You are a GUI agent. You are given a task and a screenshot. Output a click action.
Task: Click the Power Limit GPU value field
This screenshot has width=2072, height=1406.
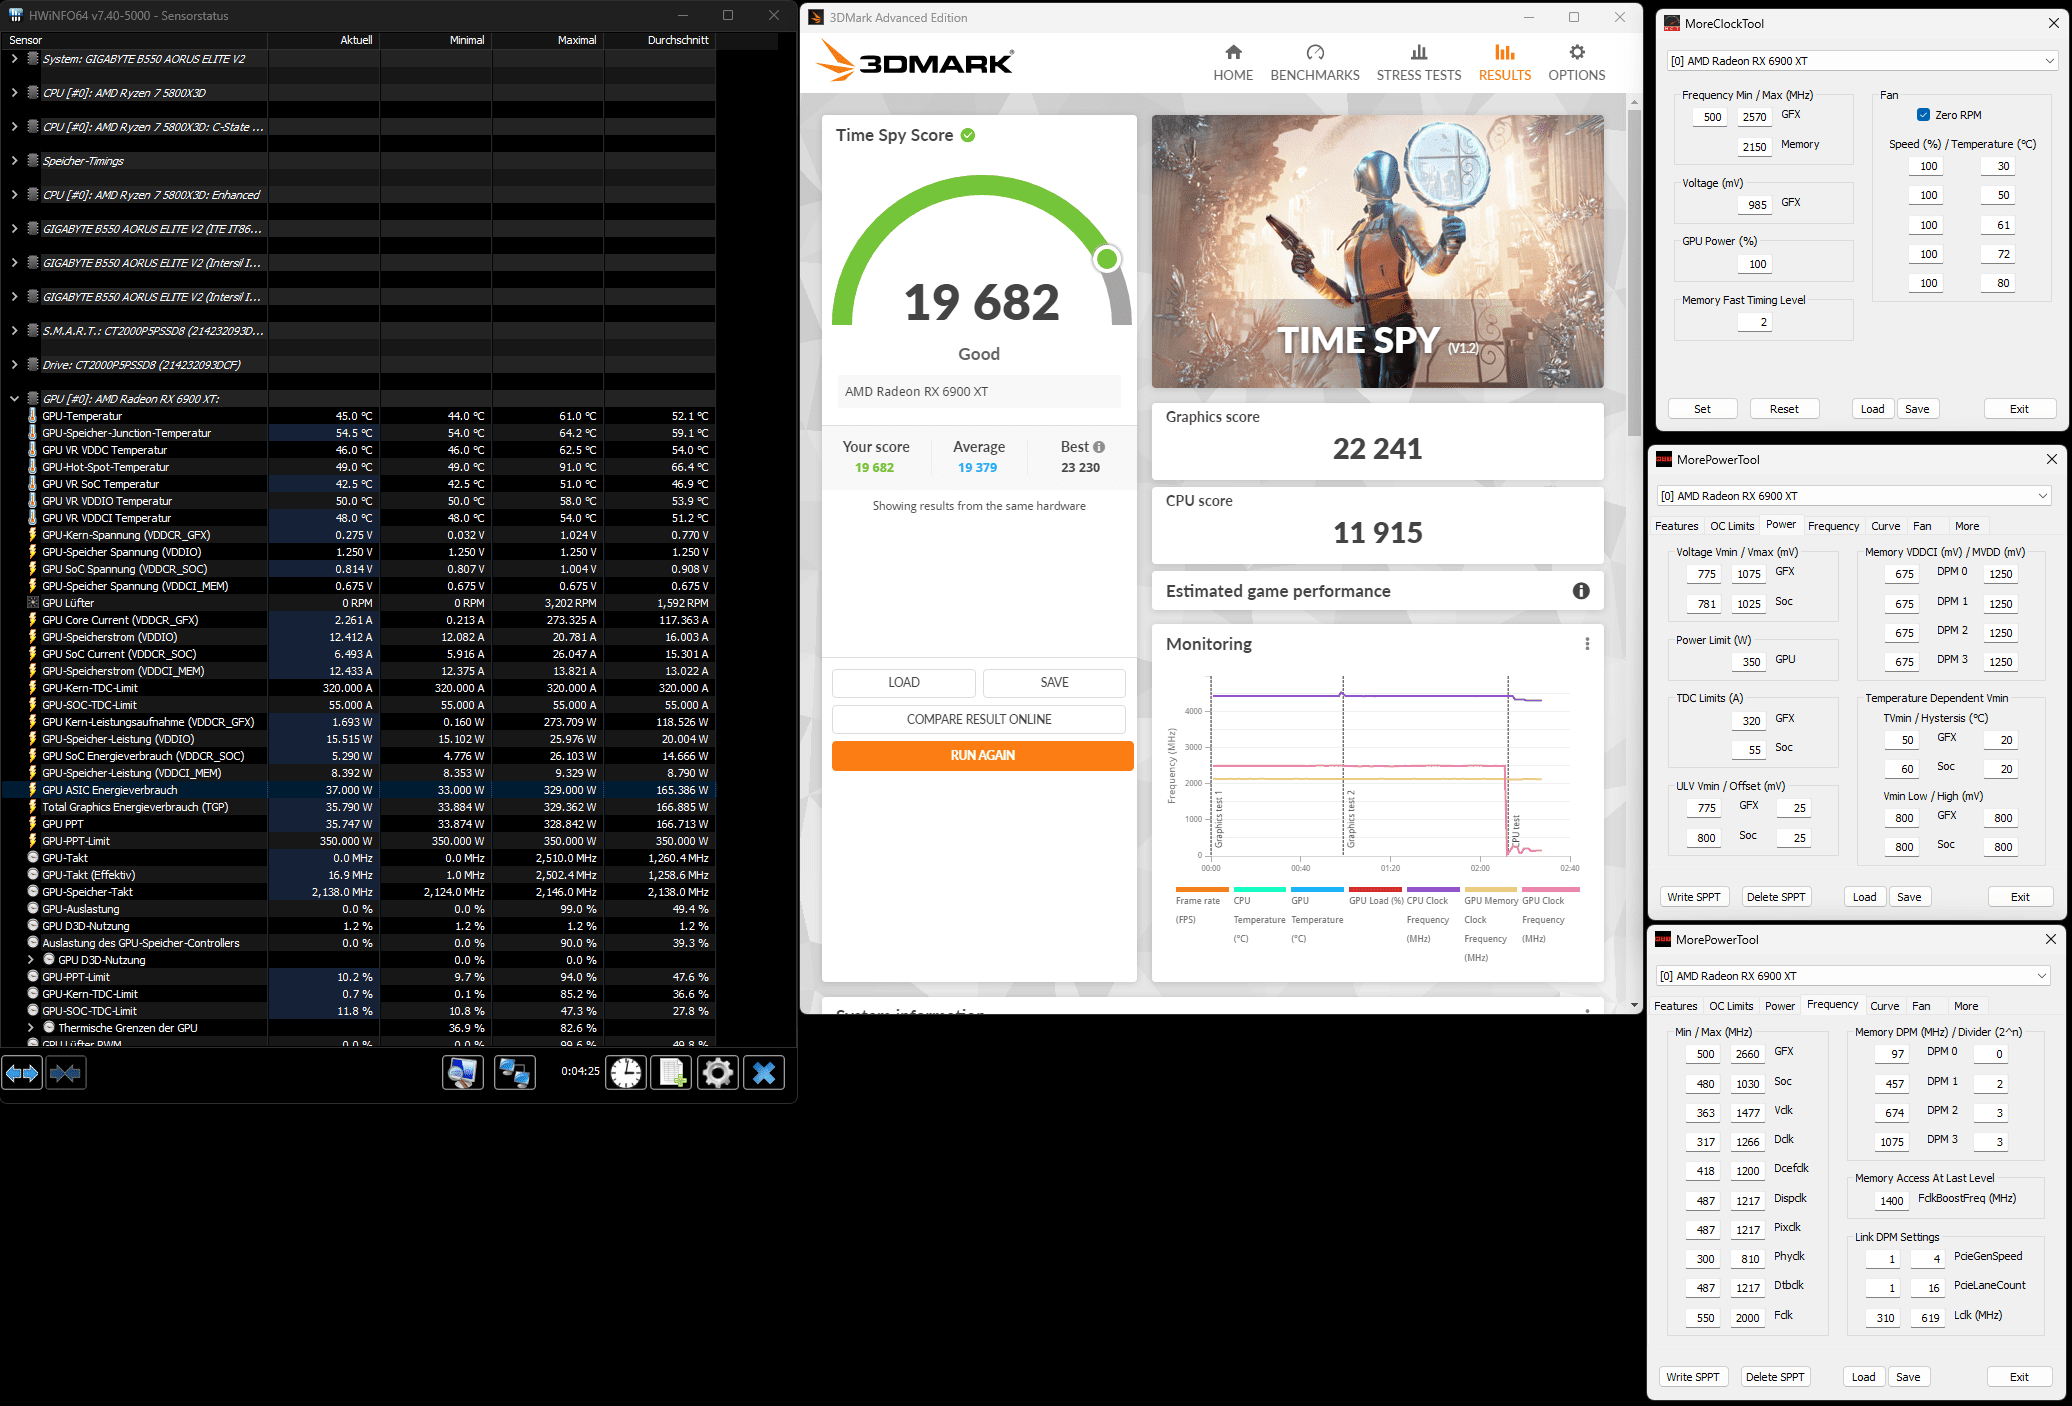pyautogui.click(x=1750, y=661)
